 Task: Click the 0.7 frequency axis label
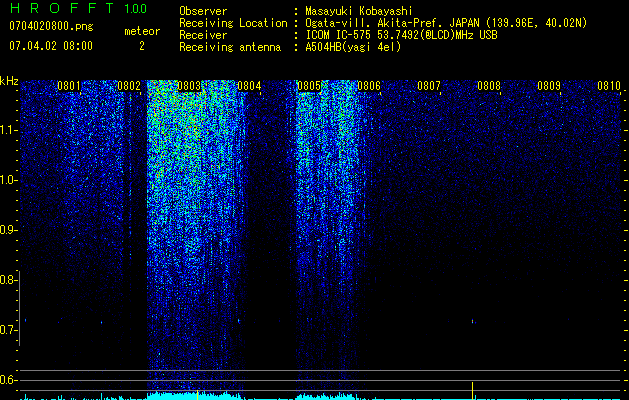(x=8, y=330)
